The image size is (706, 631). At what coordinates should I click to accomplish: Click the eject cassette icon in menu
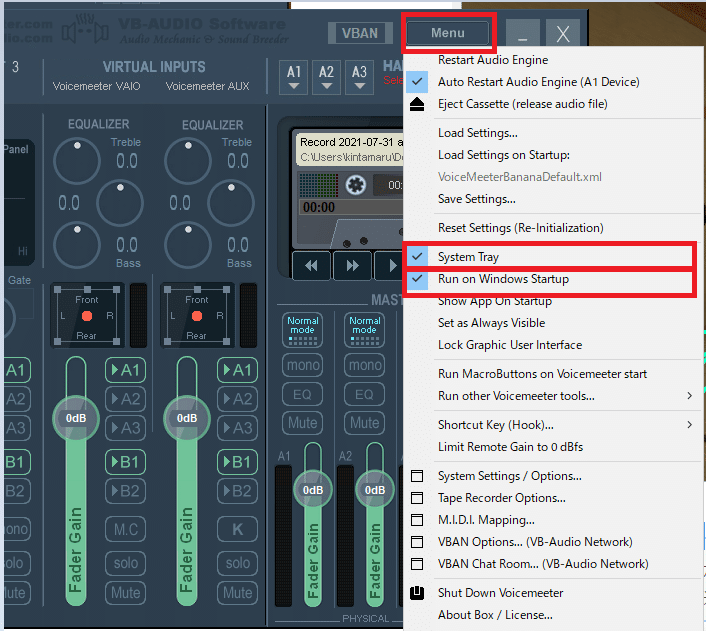(417, 104)
